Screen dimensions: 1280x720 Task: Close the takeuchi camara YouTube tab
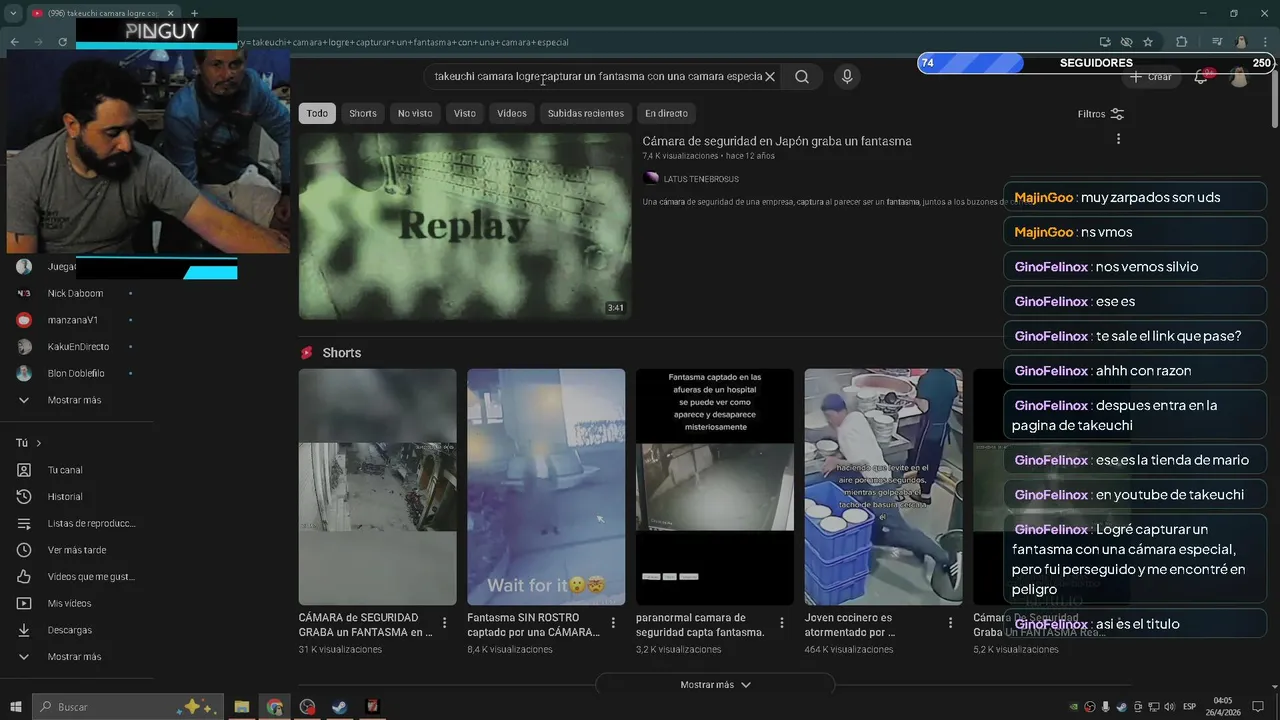[x=170, y=13]
